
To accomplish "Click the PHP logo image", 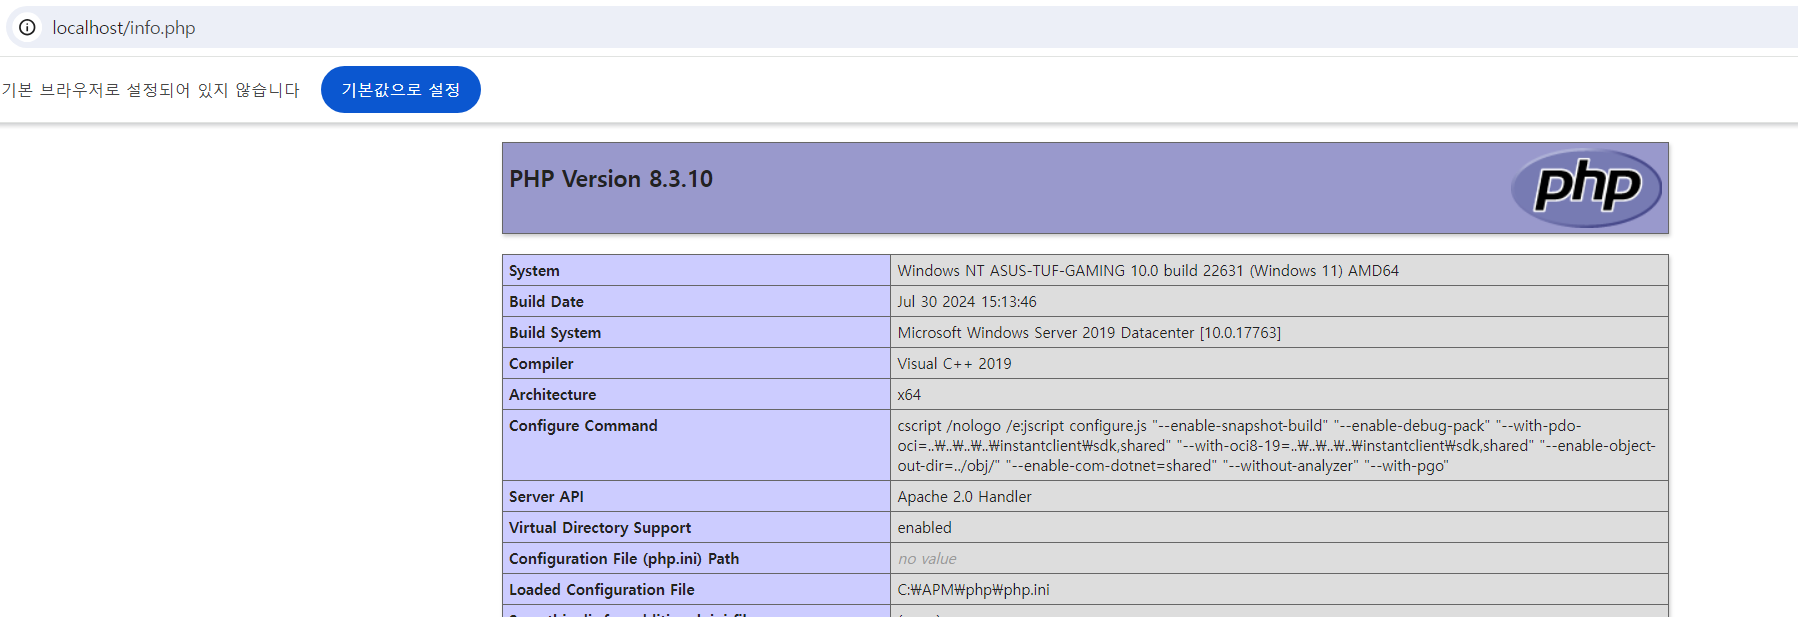I will [1586, 188].
